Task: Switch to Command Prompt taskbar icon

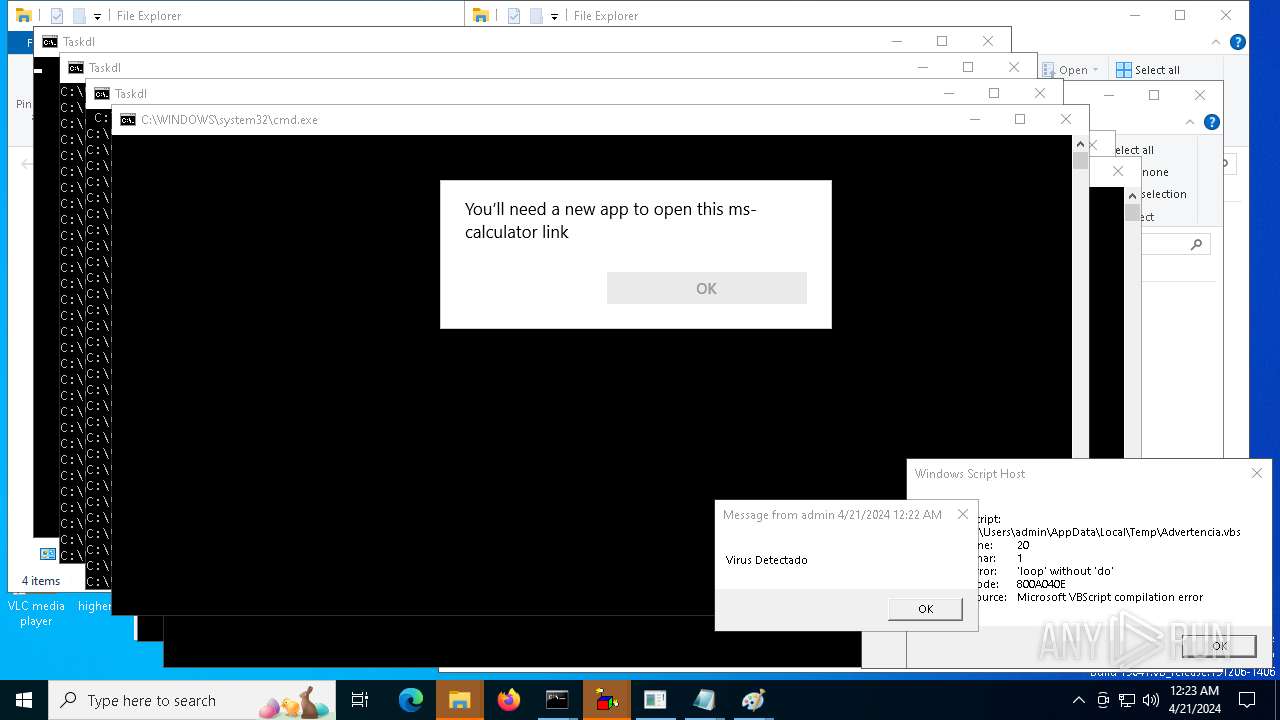Action: coord(557,700)
